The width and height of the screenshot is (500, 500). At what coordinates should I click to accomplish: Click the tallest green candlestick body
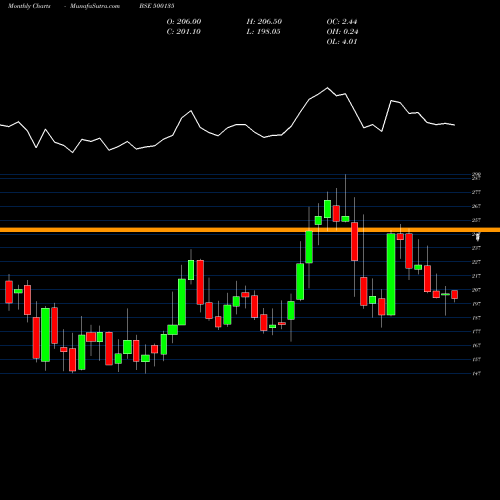point(391,274)
